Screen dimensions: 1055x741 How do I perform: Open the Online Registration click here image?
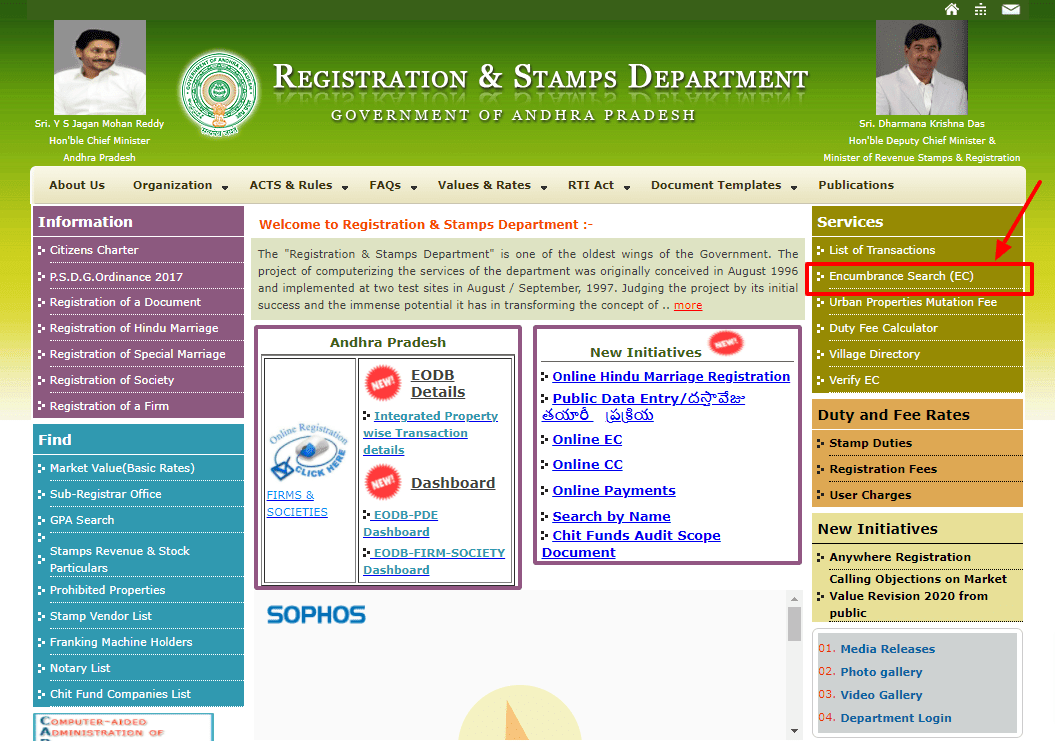309,450
